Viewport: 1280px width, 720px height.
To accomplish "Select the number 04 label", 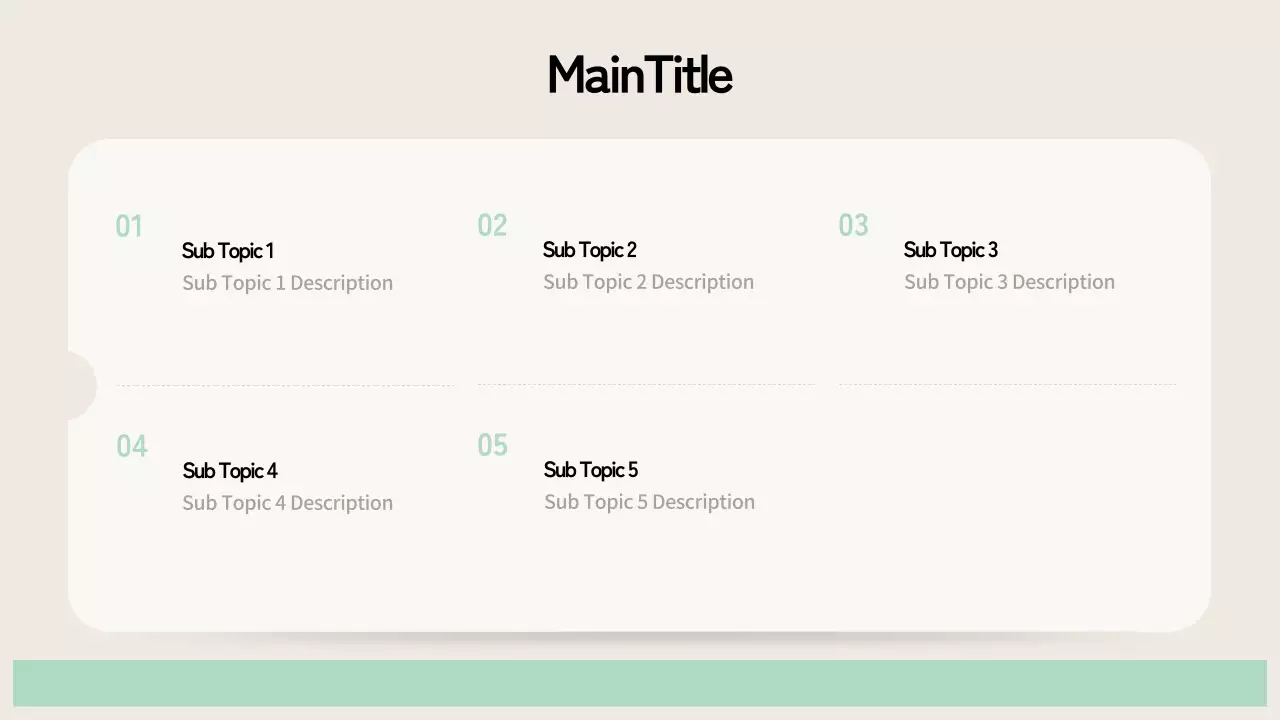I will (132, 446).
